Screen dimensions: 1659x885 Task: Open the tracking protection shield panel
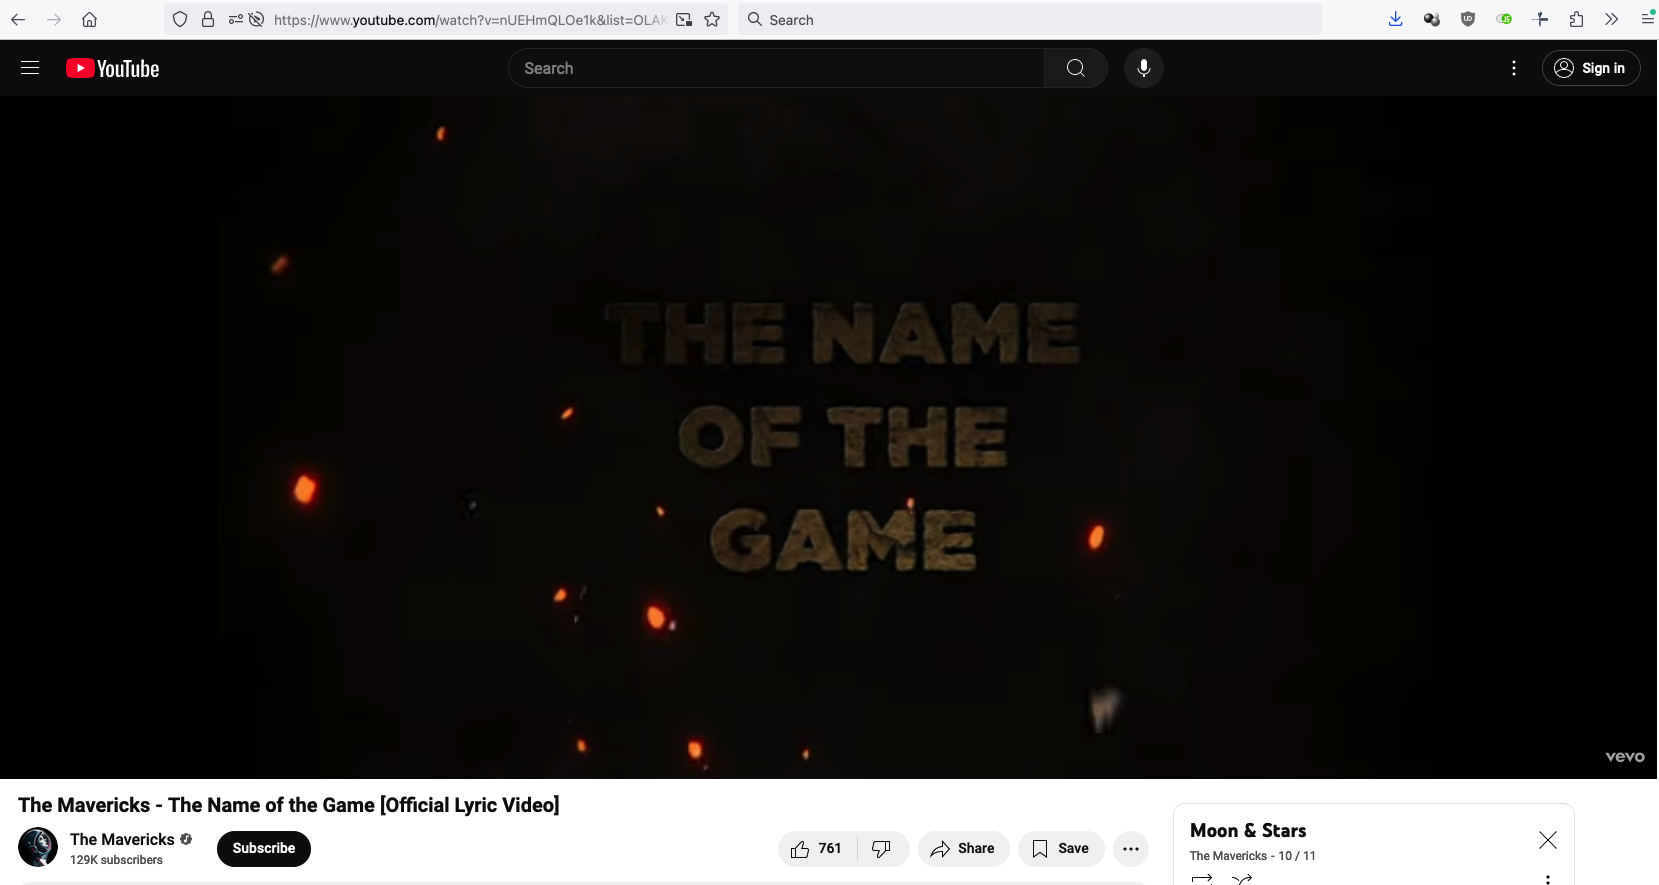coord(180,19)
